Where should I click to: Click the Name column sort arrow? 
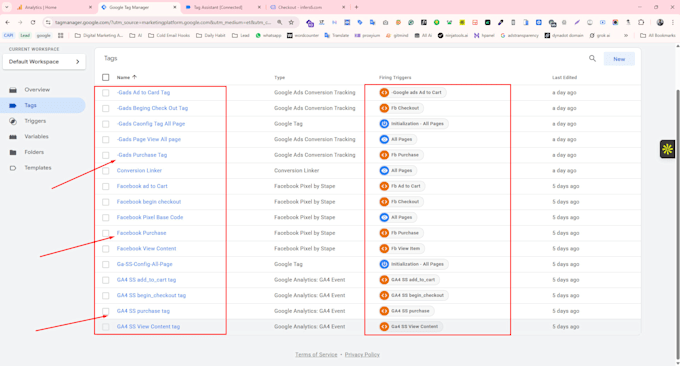click(134, 77)
